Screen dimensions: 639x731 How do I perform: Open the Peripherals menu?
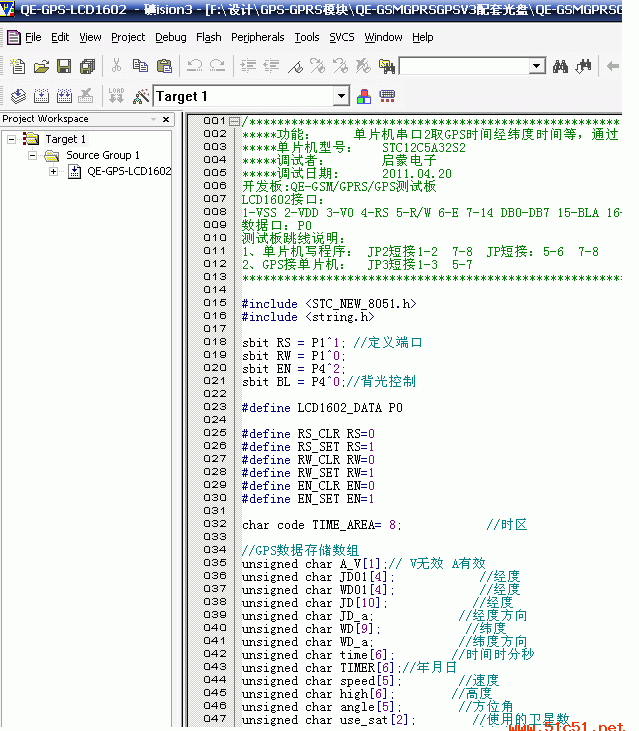click(x=257, y=37)
